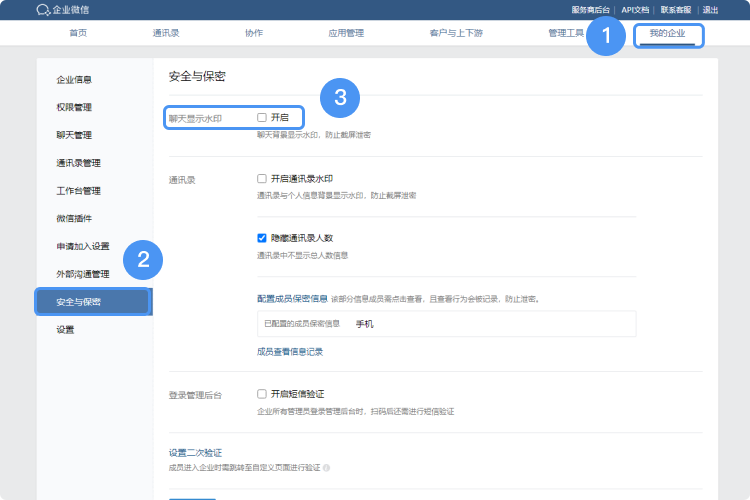Enable the 开启短信验证 checkbox
The width and height of the screenshot is (750, 500).
(262, 394)
